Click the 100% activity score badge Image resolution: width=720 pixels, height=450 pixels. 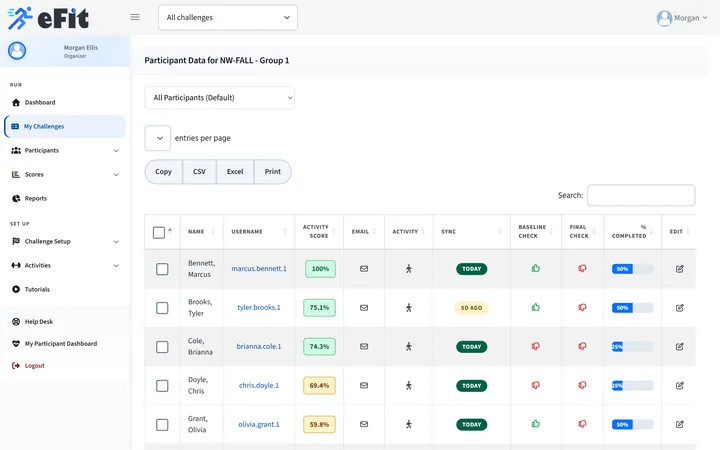point(321,269)
